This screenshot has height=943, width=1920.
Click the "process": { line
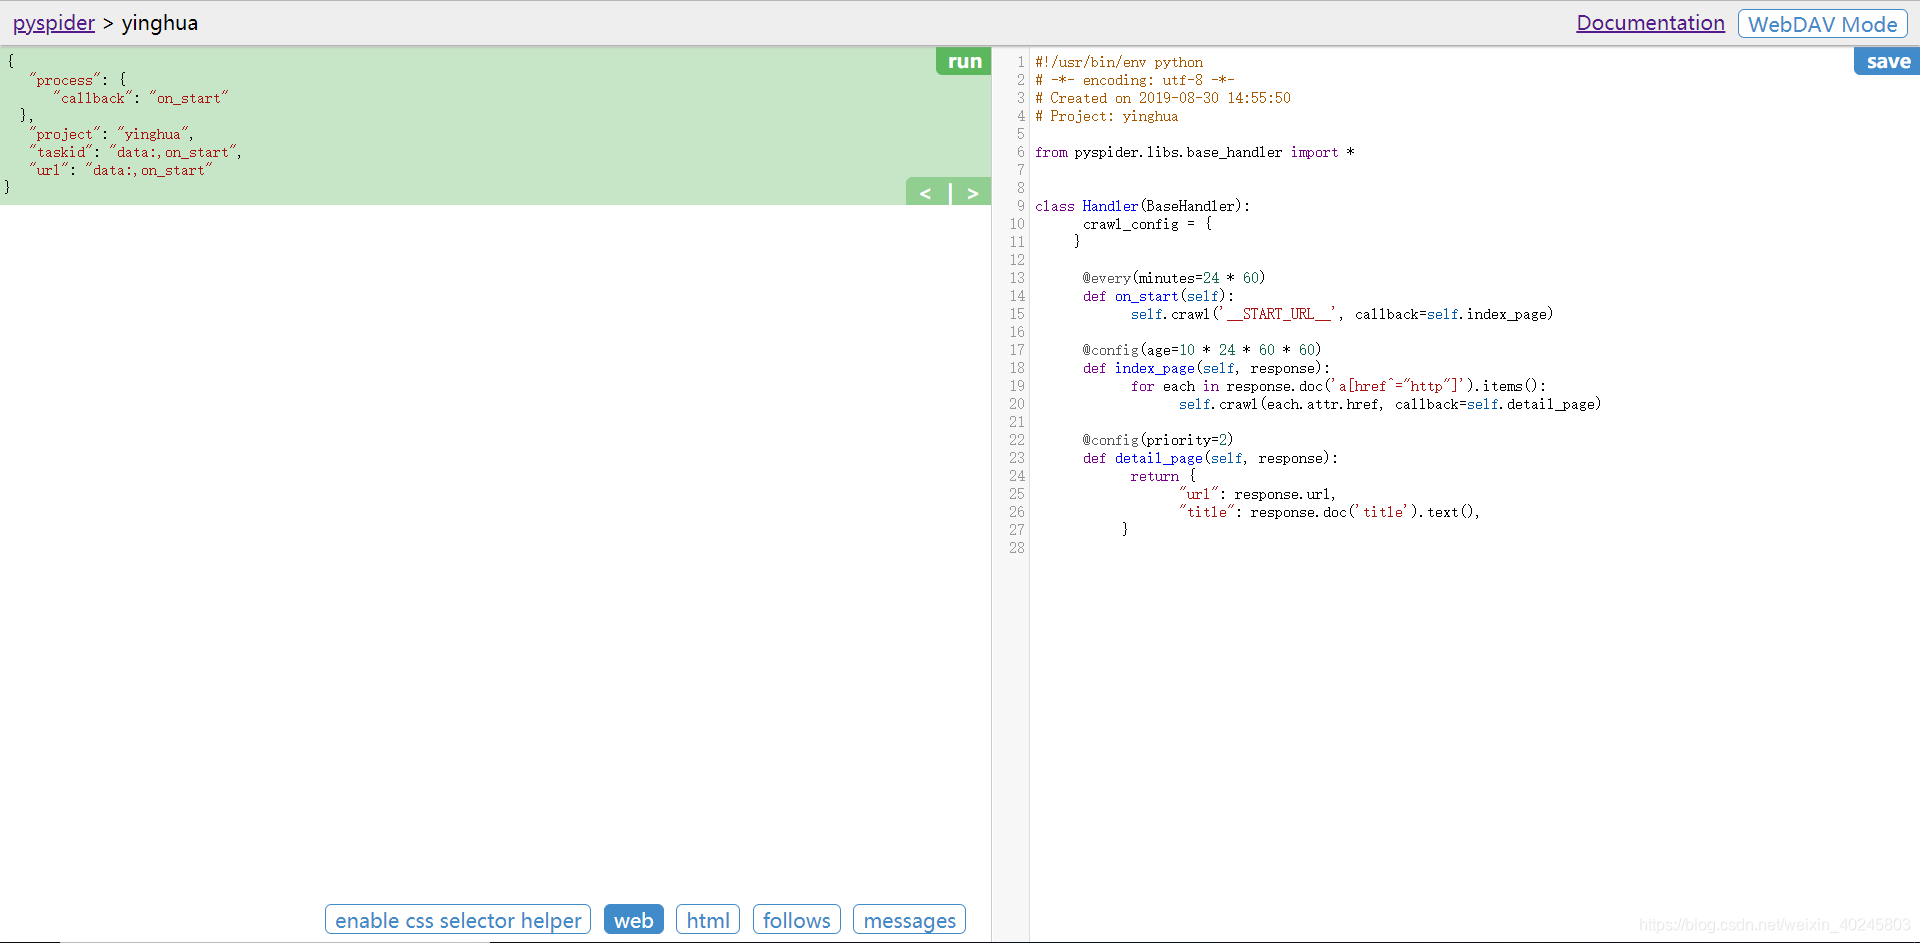pos(78,80)
